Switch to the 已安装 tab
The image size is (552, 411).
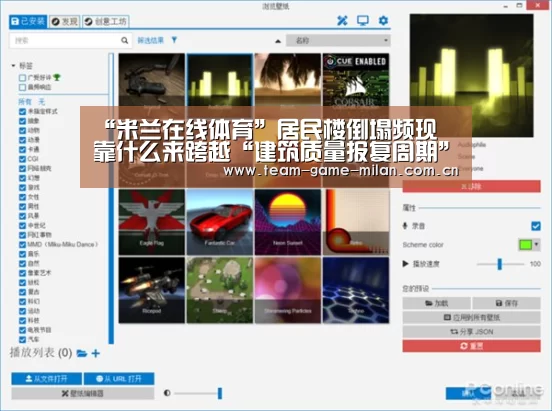pos(28,21)
